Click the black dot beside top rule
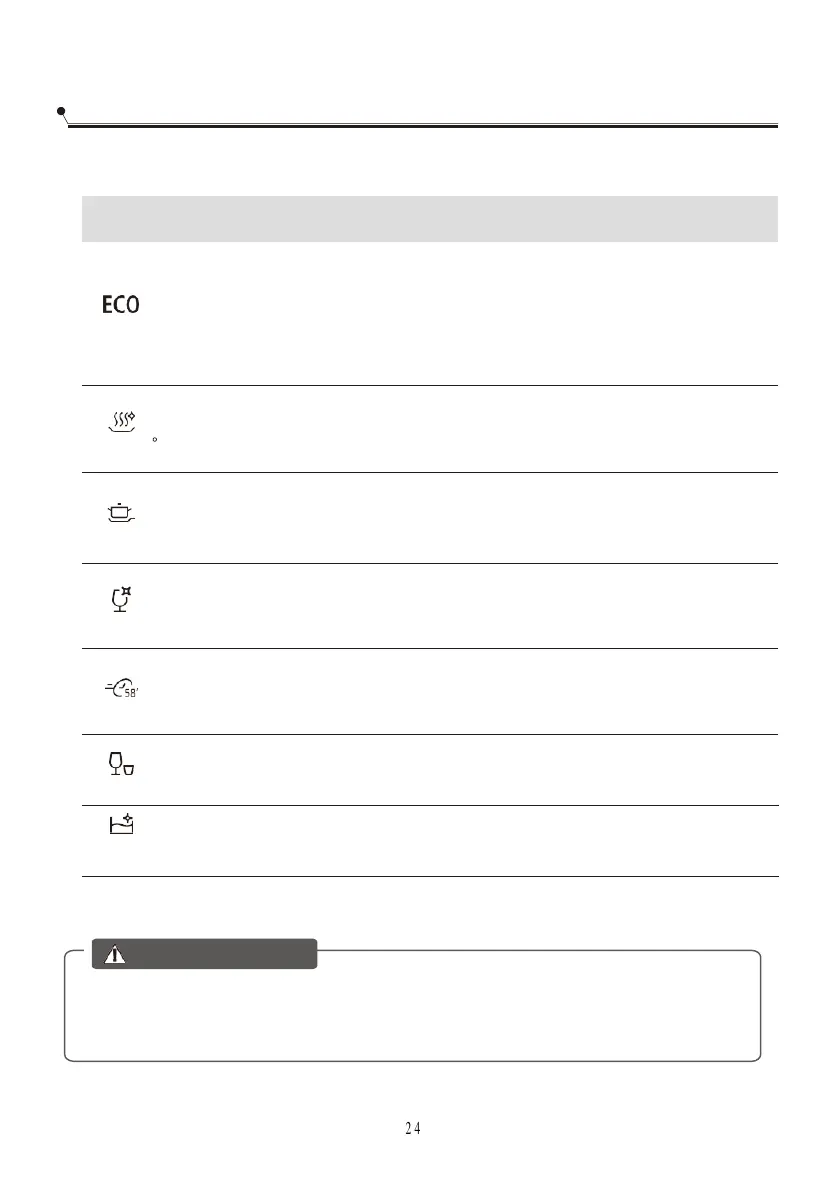Screen dimensions: 838x1191 click(x=61, y=110)
